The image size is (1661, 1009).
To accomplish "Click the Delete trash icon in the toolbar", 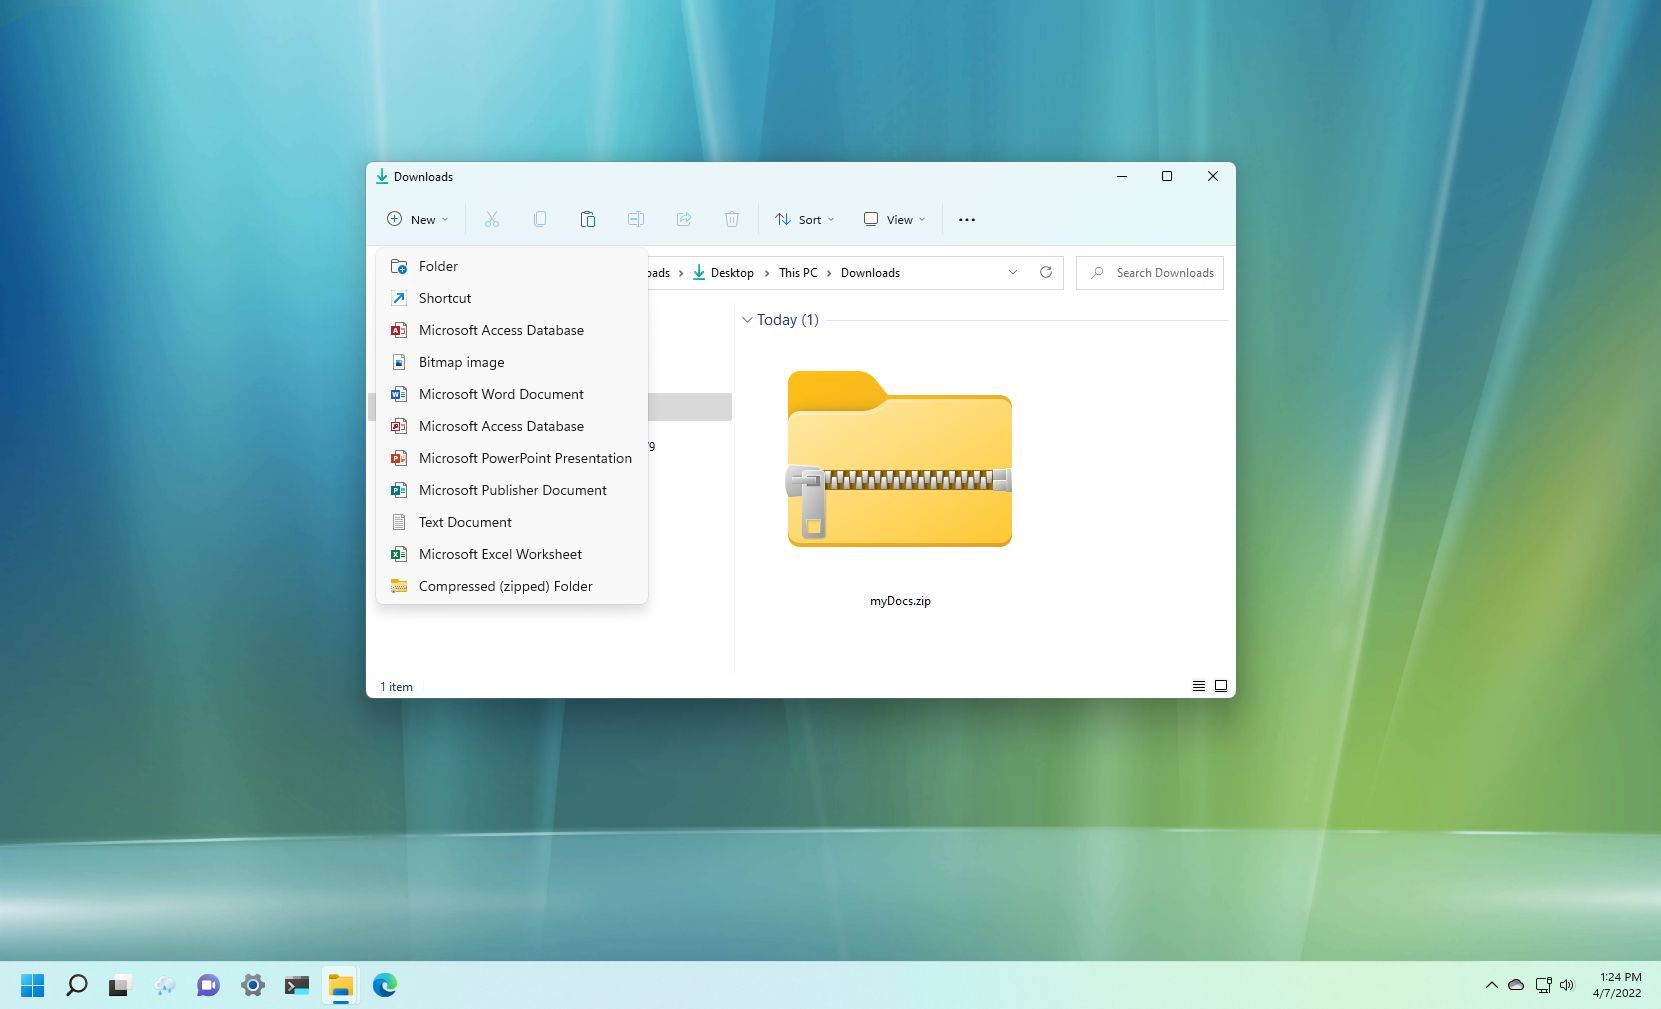I will point(732,219).
